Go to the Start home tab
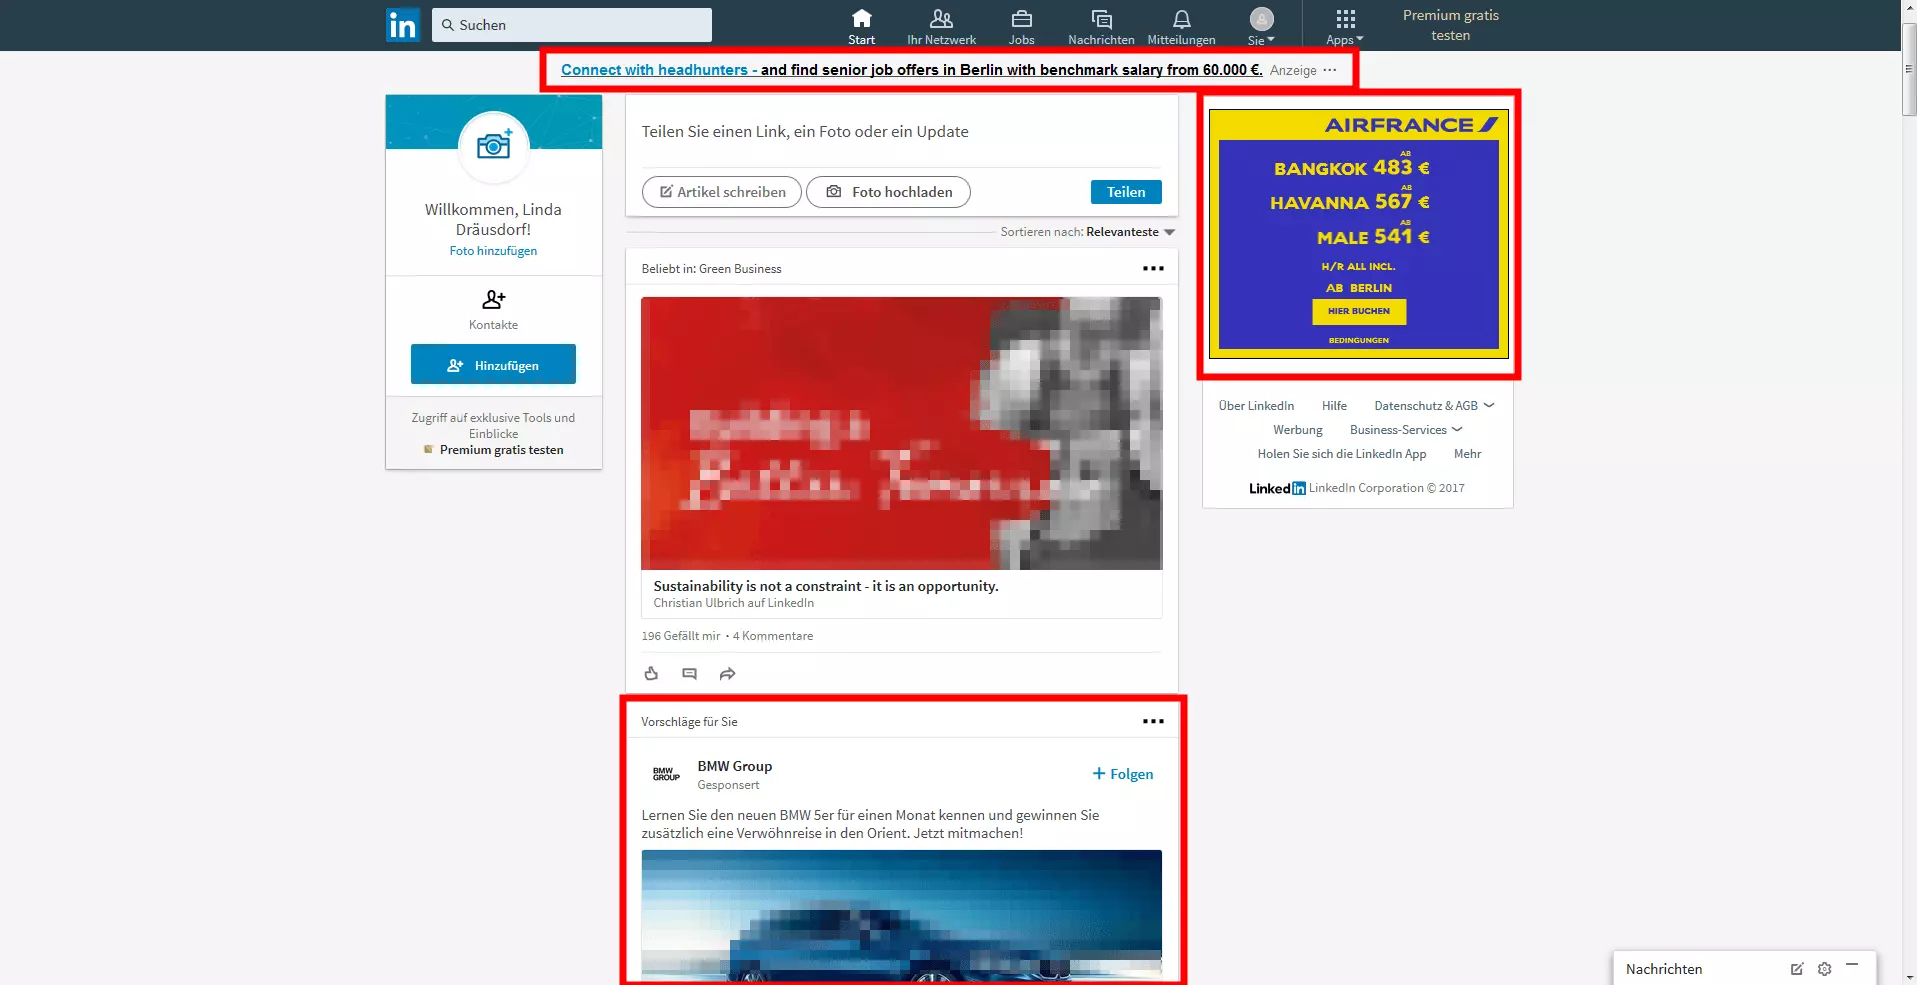Screen dimensions: 1917x985 click(x=861, y=26)
